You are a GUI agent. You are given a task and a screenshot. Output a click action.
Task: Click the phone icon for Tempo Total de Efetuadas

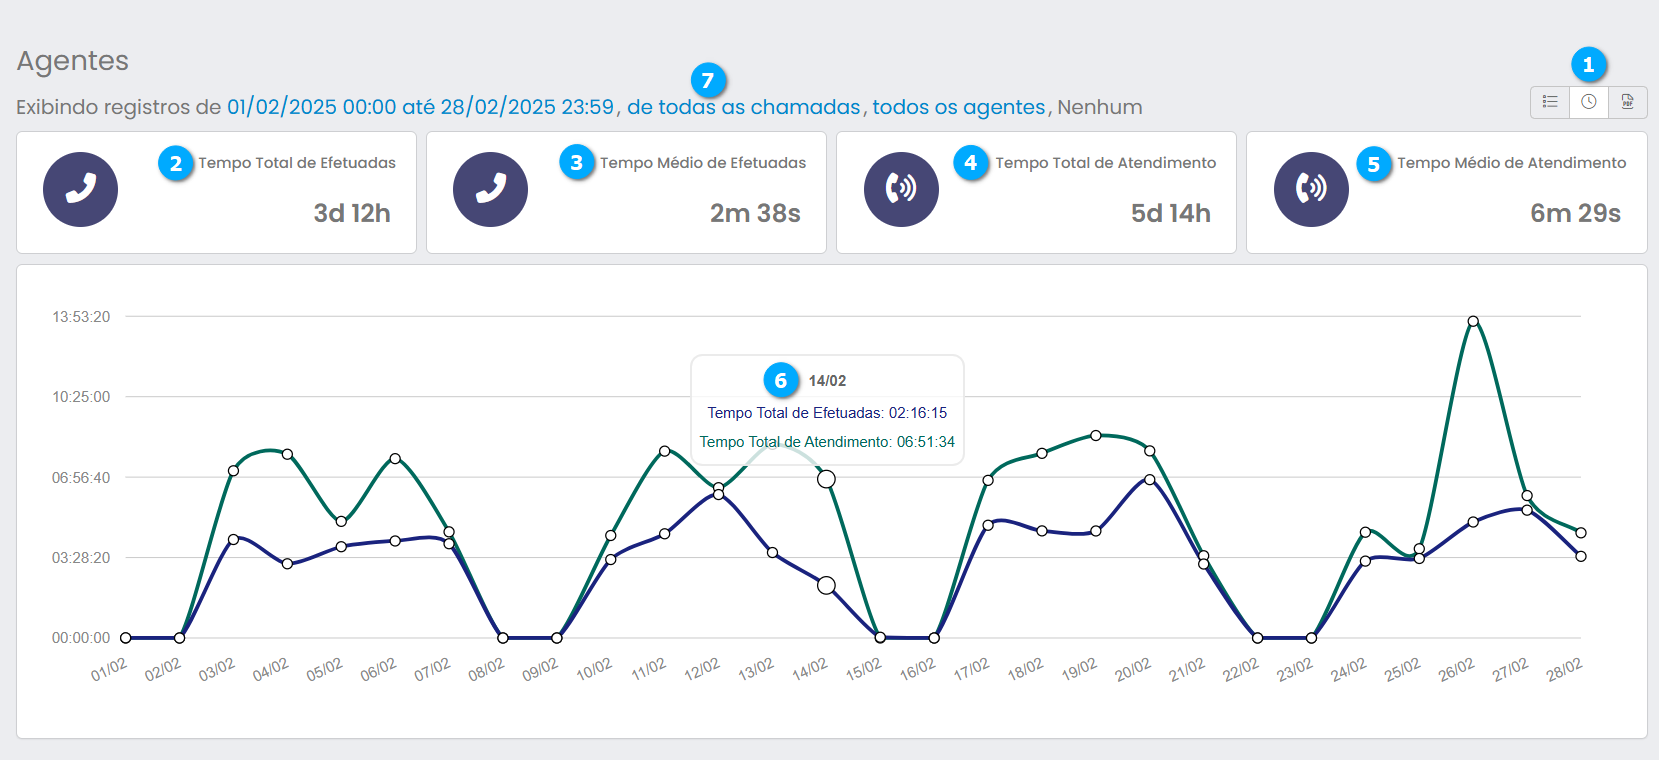coord(80,189)
